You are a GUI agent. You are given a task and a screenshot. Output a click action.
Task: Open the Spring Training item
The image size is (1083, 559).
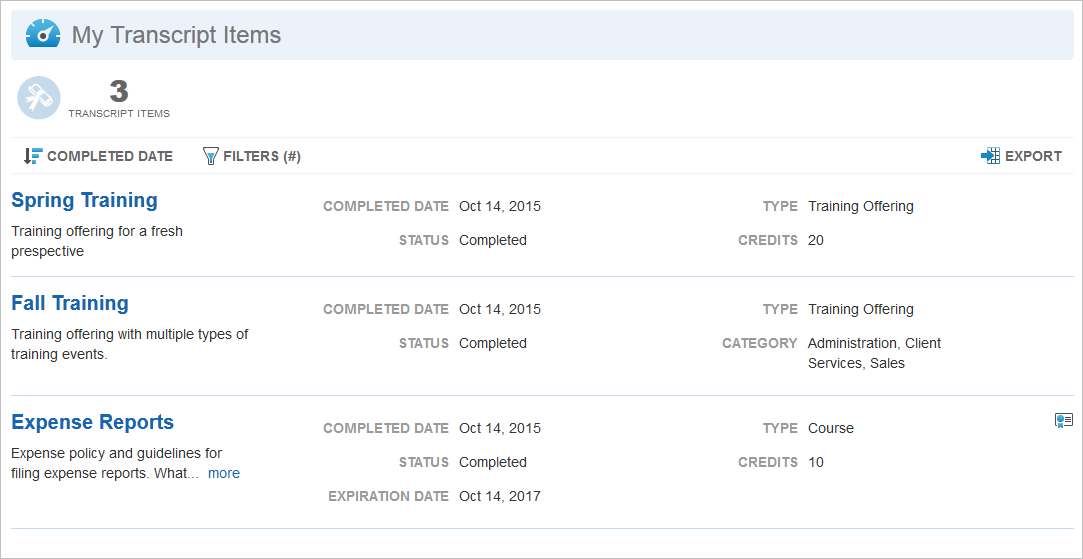tap(85, 200)
